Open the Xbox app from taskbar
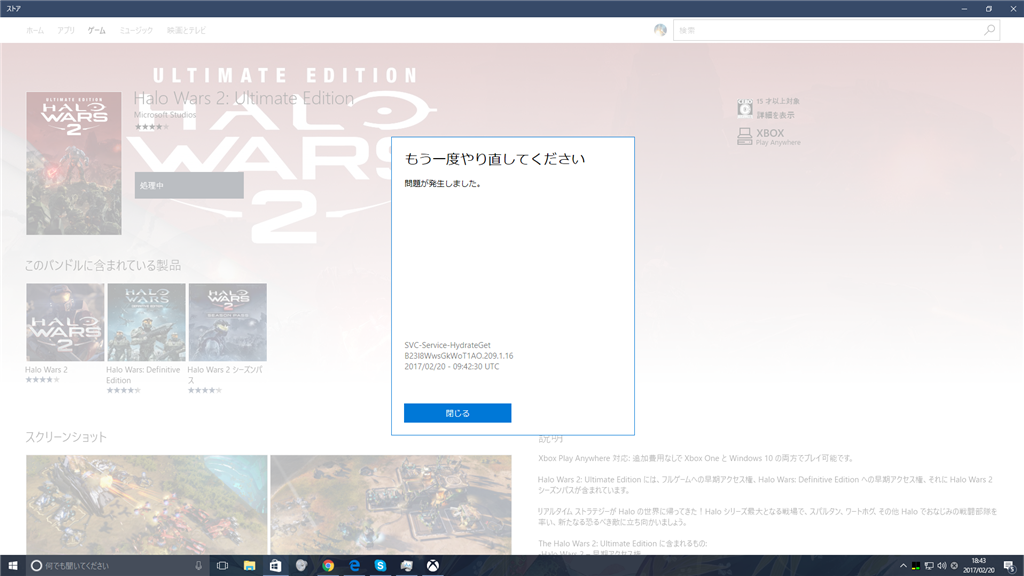Image resolution: width=1024 pixels, height=576 pixels. tap(432, 566)
